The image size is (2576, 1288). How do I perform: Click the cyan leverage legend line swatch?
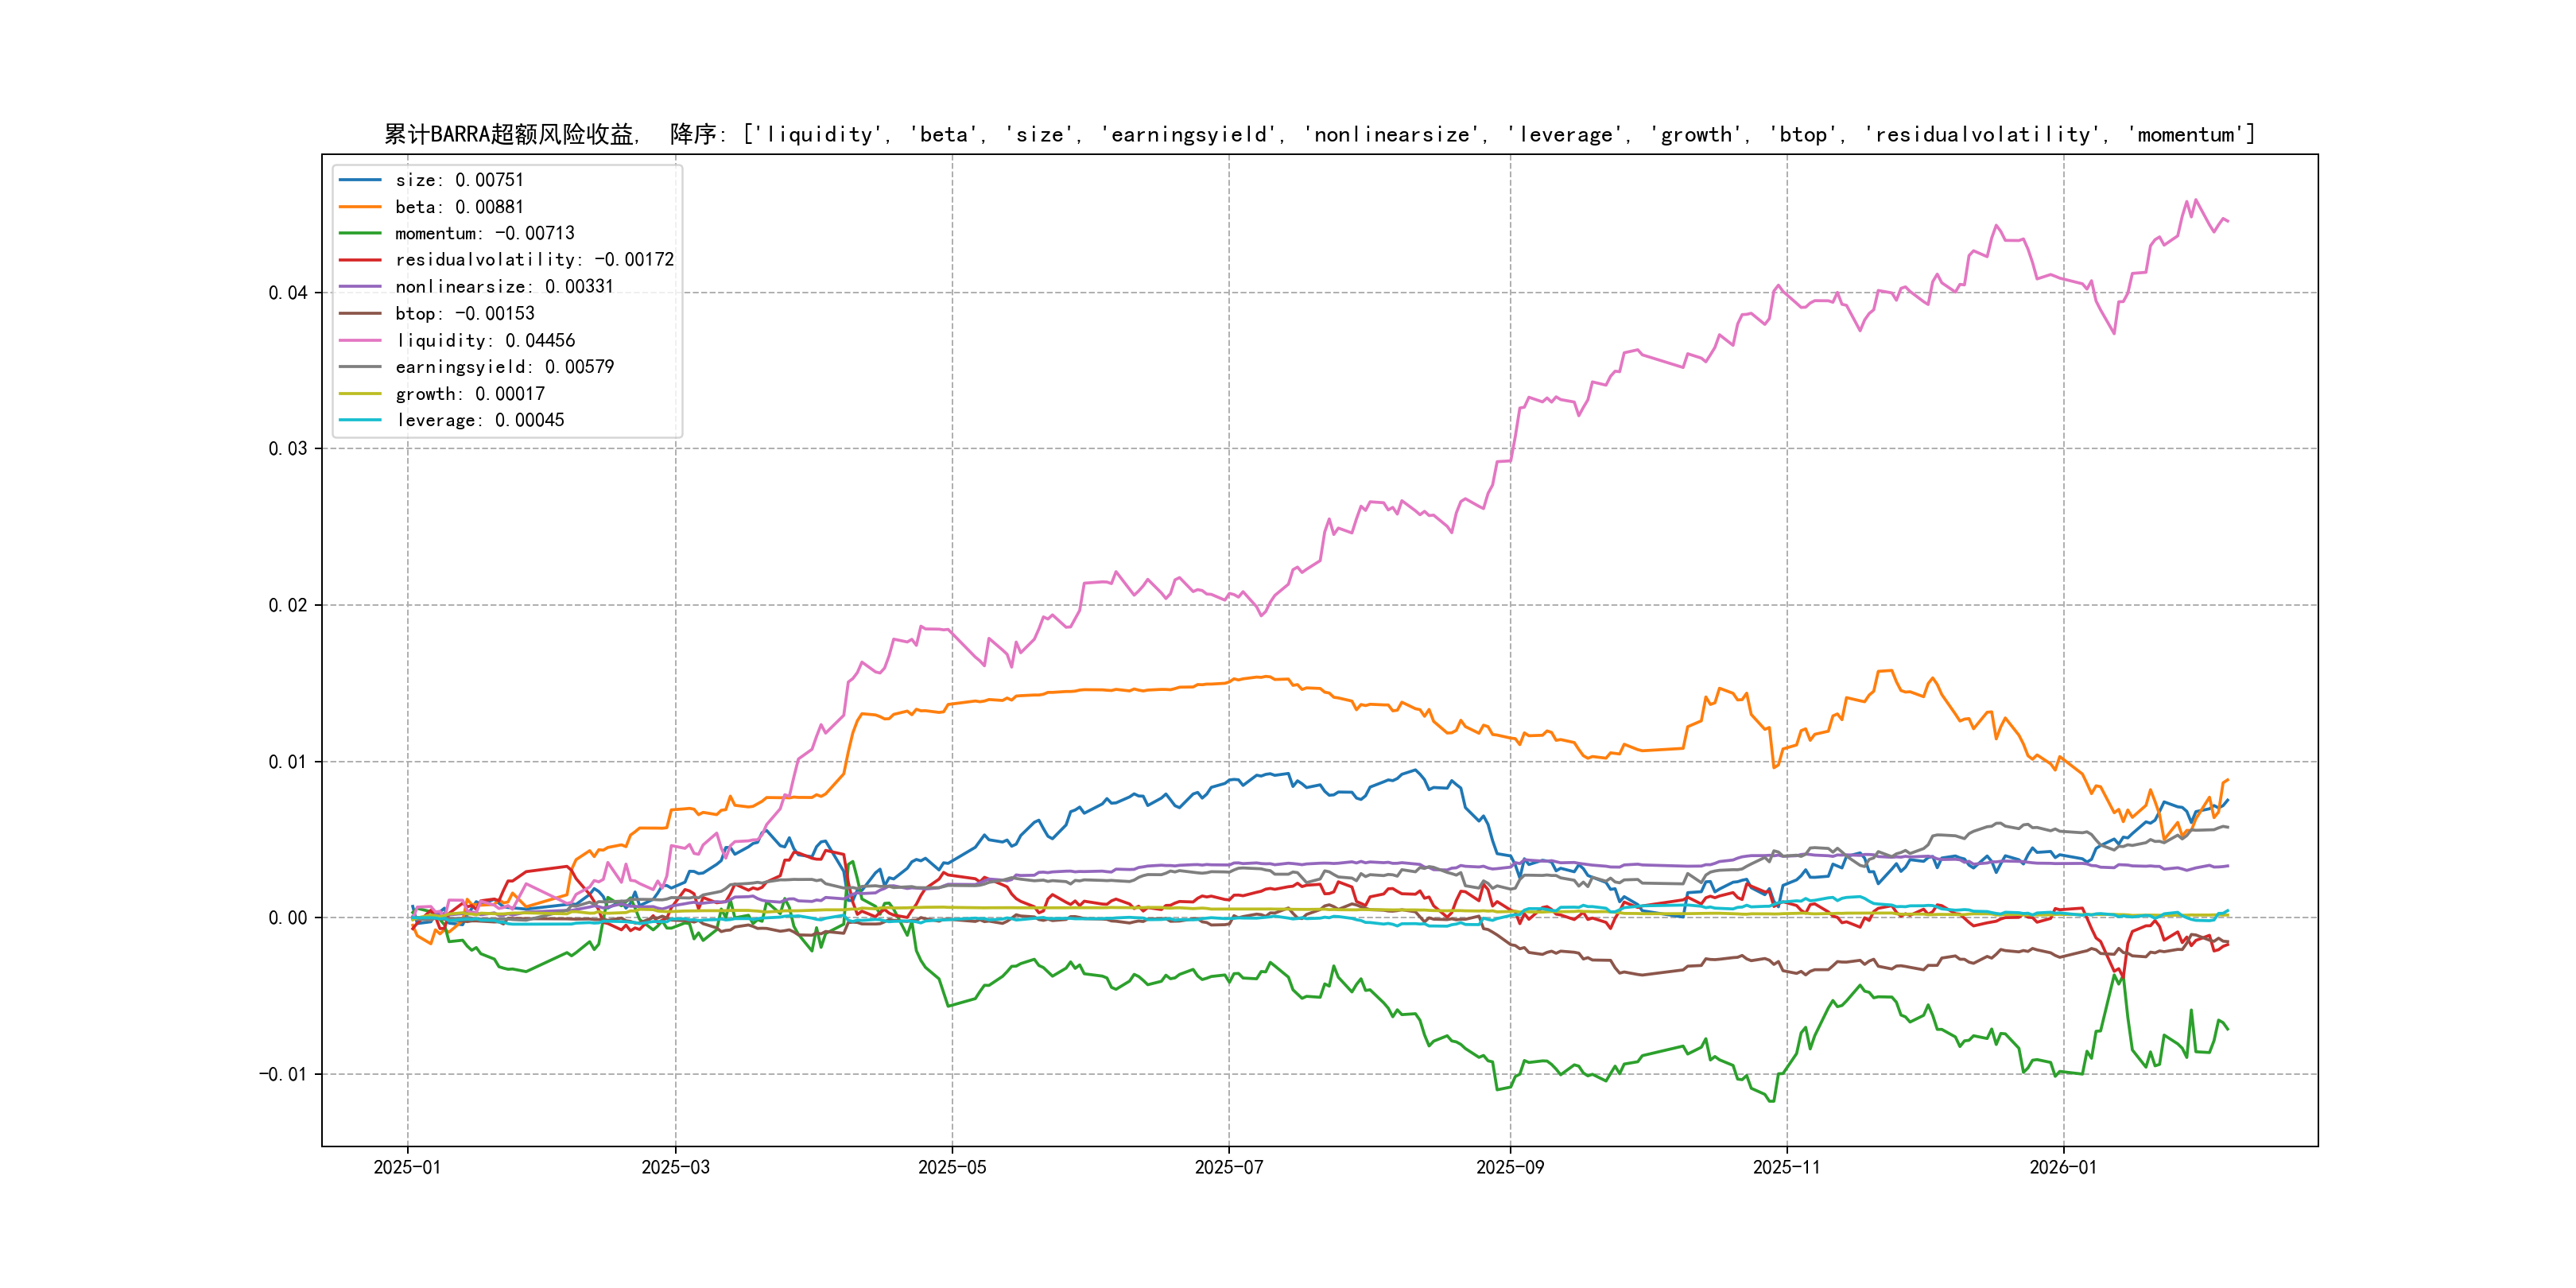360,420
